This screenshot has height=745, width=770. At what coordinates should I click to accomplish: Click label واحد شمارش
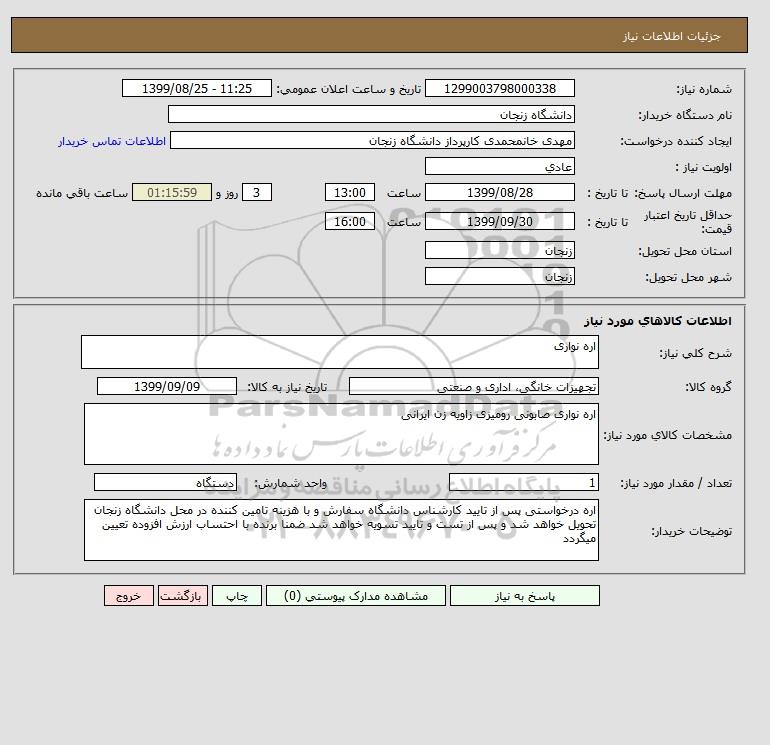point(290,484)
